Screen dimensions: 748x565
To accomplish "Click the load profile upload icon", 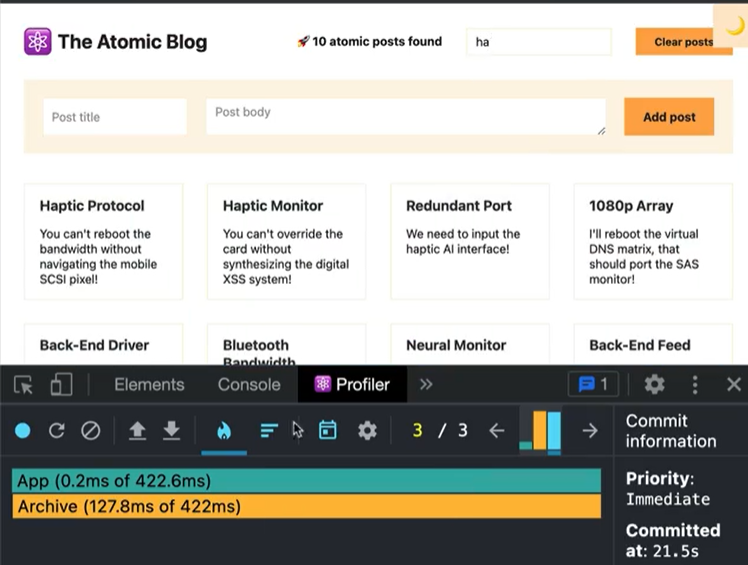I will click(137, 431).
